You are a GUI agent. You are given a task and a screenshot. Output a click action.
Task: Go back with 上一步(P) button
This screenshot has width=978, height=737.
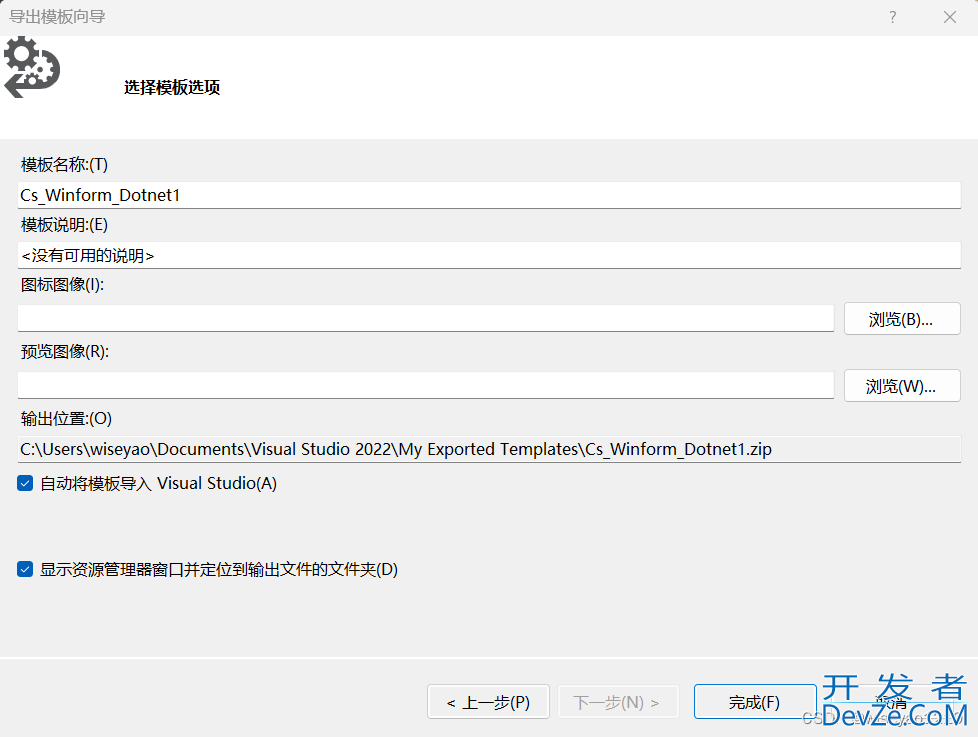488,702
